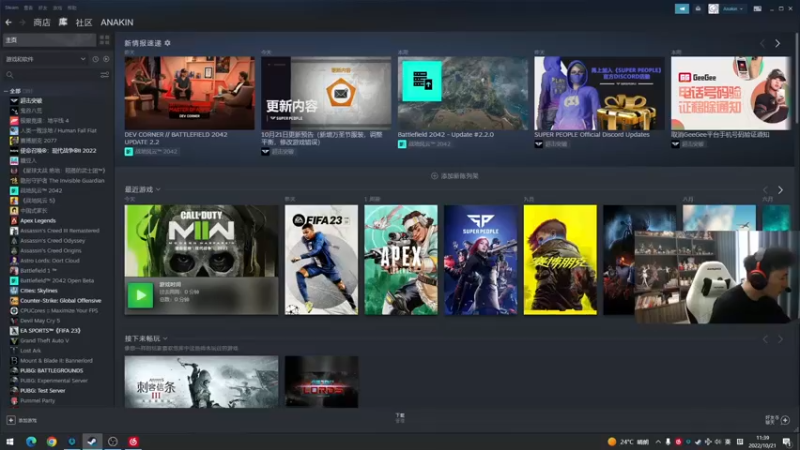Click green play button on Modern Warfare II

pyautogui.click(x=140, y=295)
